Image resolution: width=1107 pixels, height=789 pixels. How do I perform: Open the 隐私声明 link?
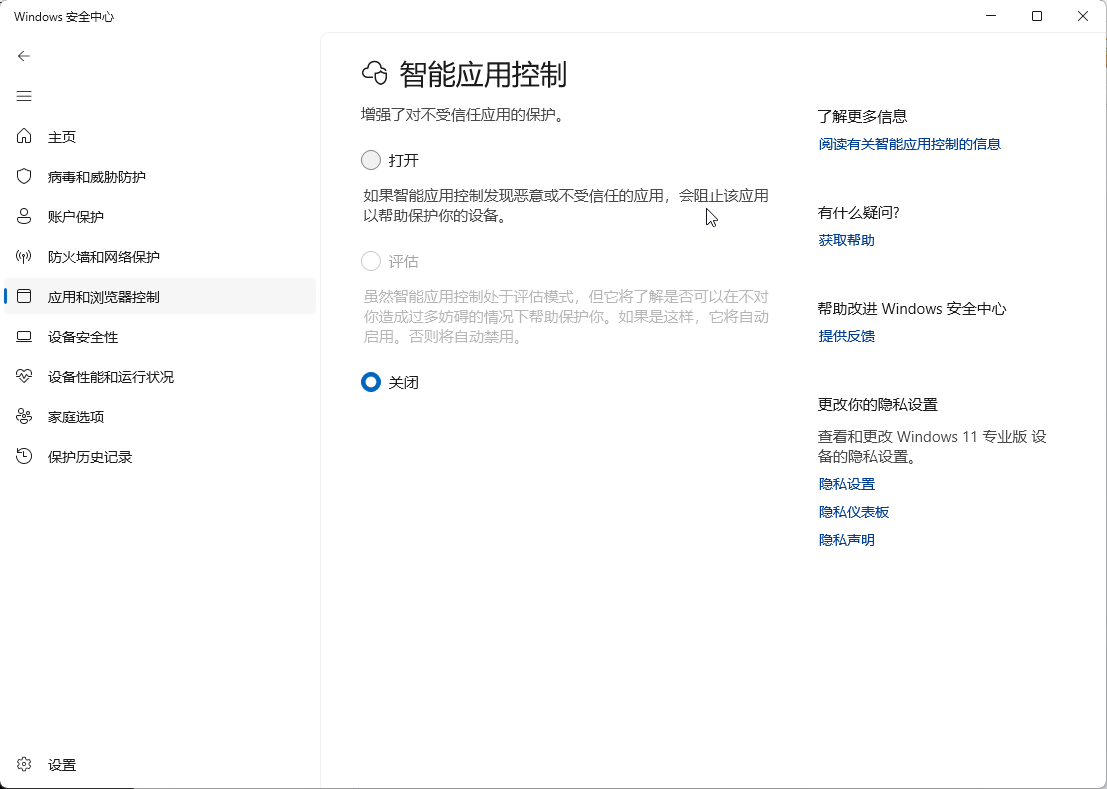tap(846, 540)
